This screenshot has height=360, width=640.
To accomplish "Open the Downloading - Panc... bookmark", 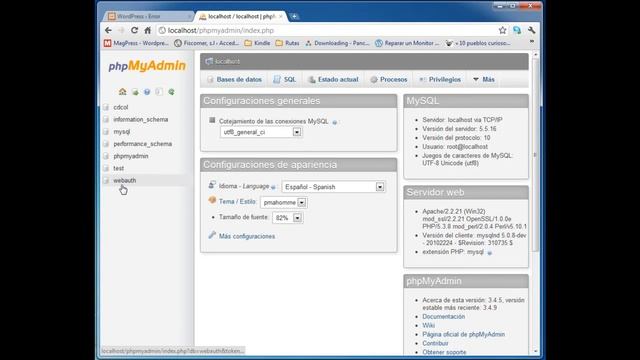I will 337,43.
